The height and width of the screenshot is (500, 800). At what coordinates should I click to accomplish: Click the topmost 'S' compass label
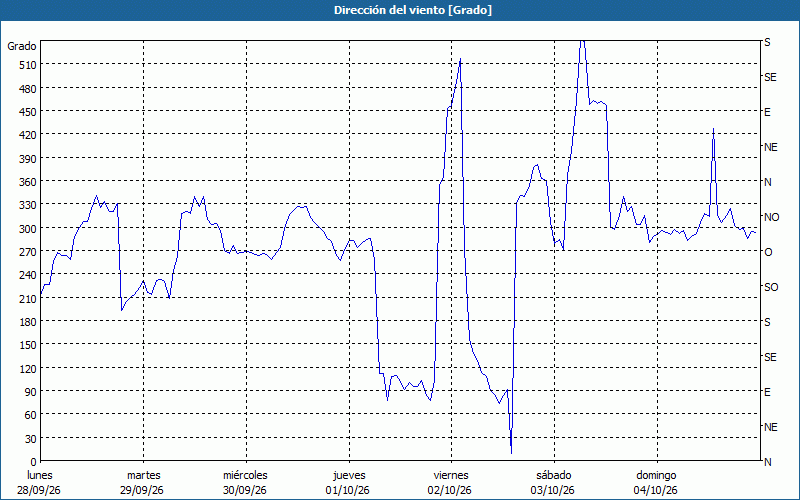(x=767, y=42)
